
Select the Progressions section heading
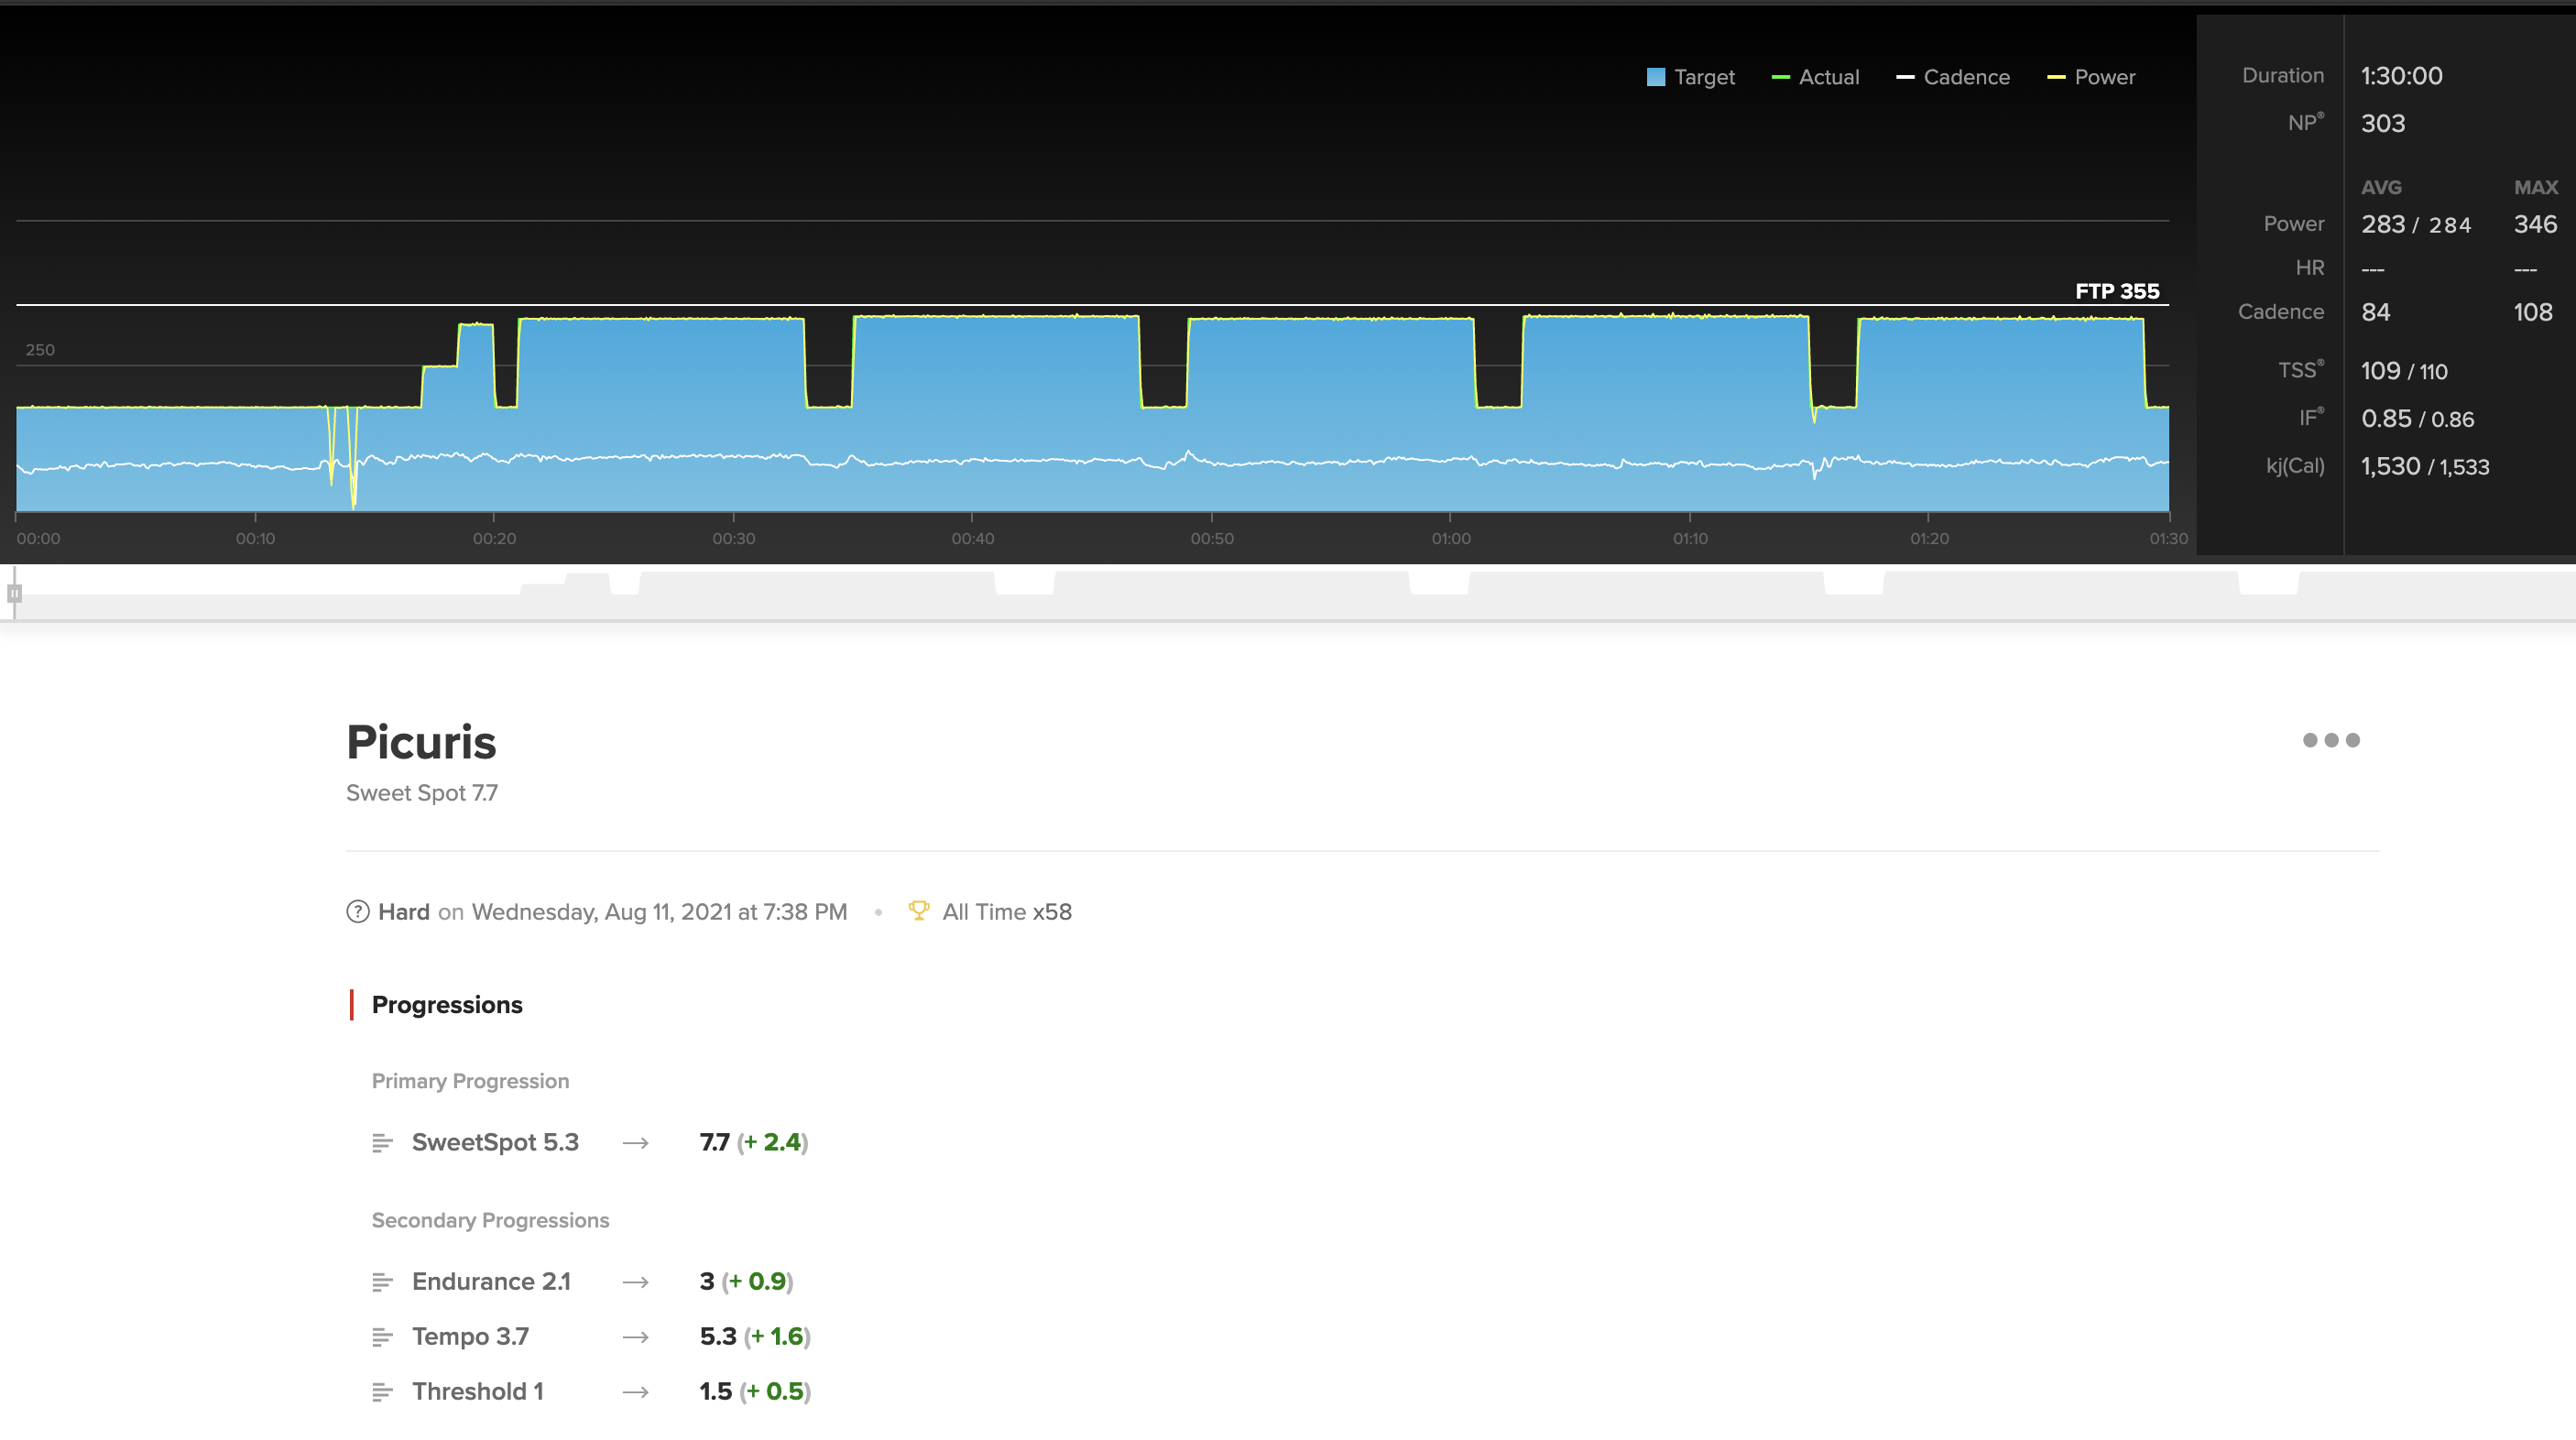tap(447, 1004)
